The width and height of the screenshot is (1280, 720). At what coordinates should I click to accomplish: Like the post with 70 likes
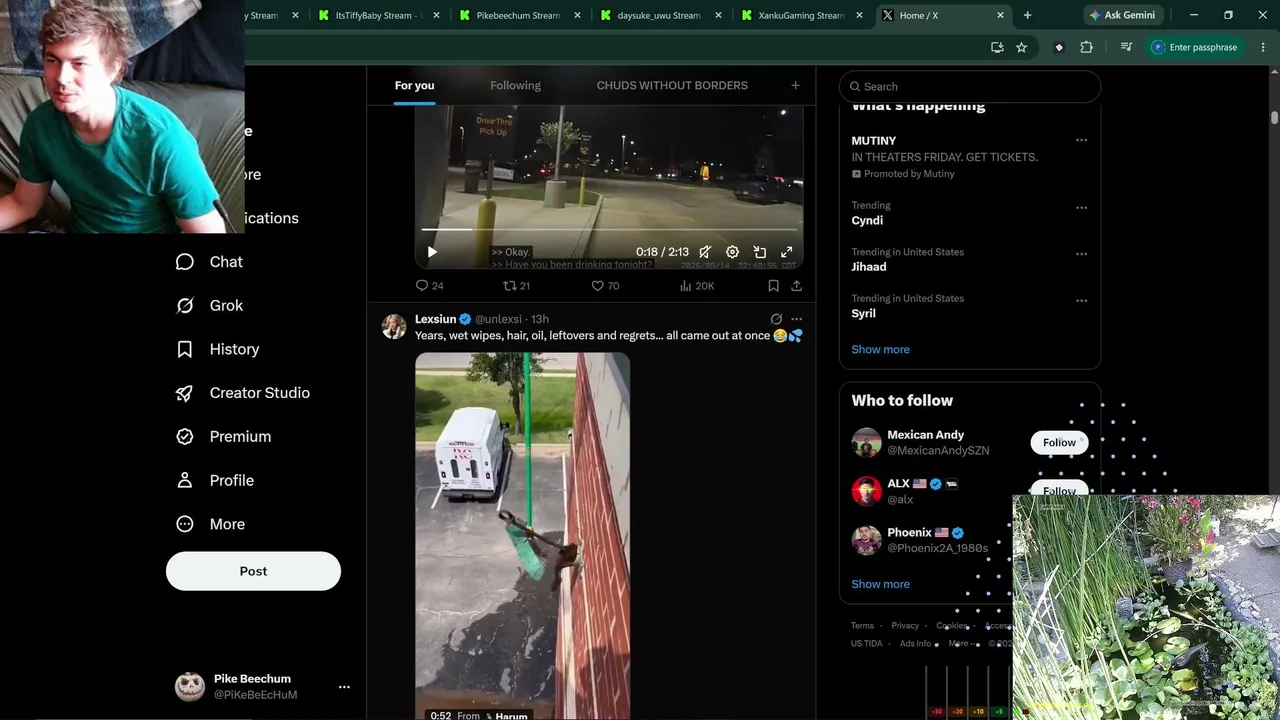pyautogui.click(x=605, y=286)
